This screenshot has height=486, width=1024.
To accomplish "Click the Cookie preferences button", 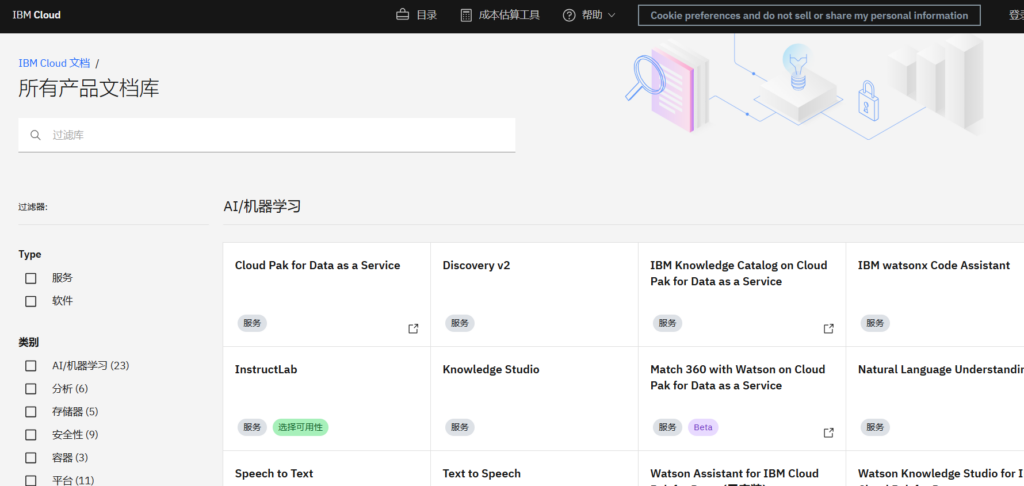I will click(809, 15).
